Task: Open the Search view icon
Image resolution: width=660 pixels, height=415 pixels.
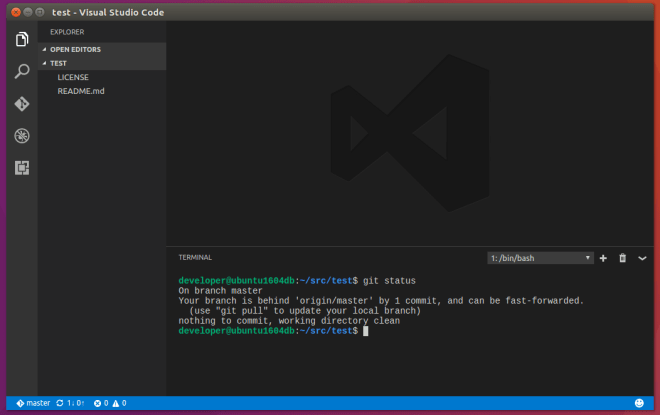Action: coord(22,71)
